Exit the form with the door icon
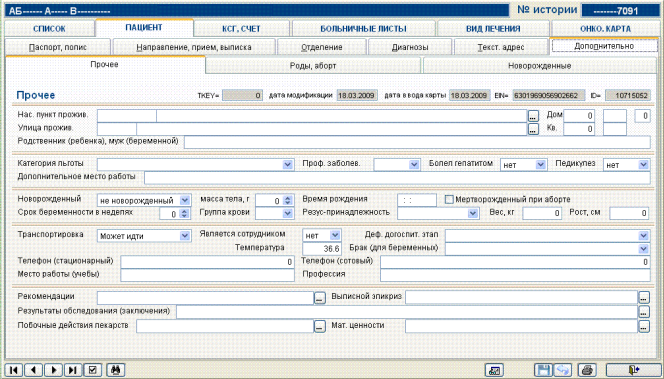The height and width of the screenshot is (379, 664). [633, 370]
